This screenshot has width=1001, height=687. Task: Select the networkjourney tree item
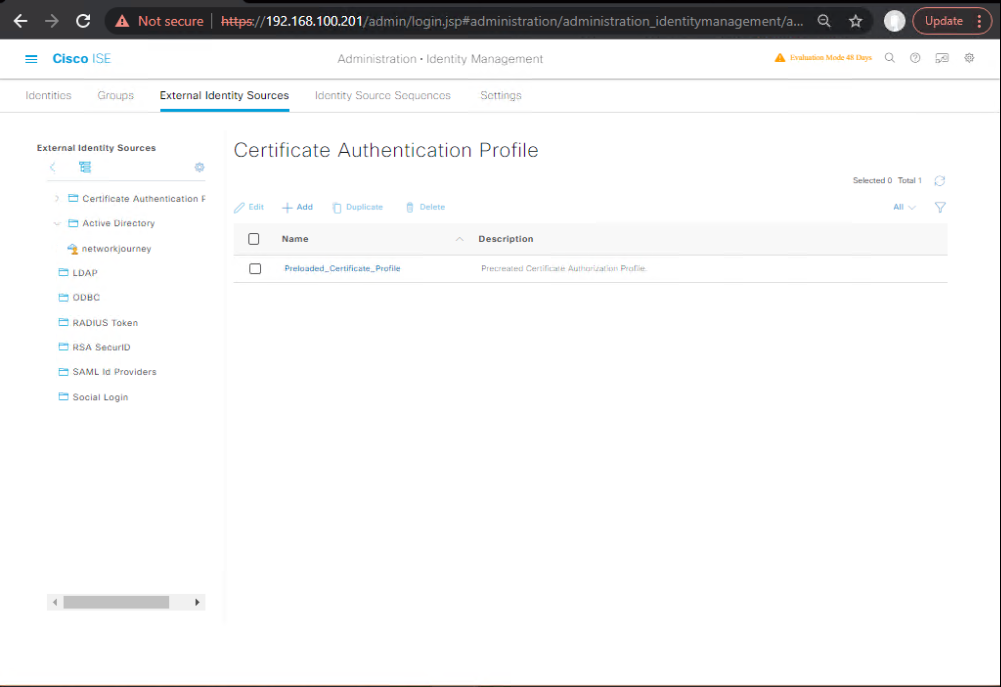tap(109, 249)
